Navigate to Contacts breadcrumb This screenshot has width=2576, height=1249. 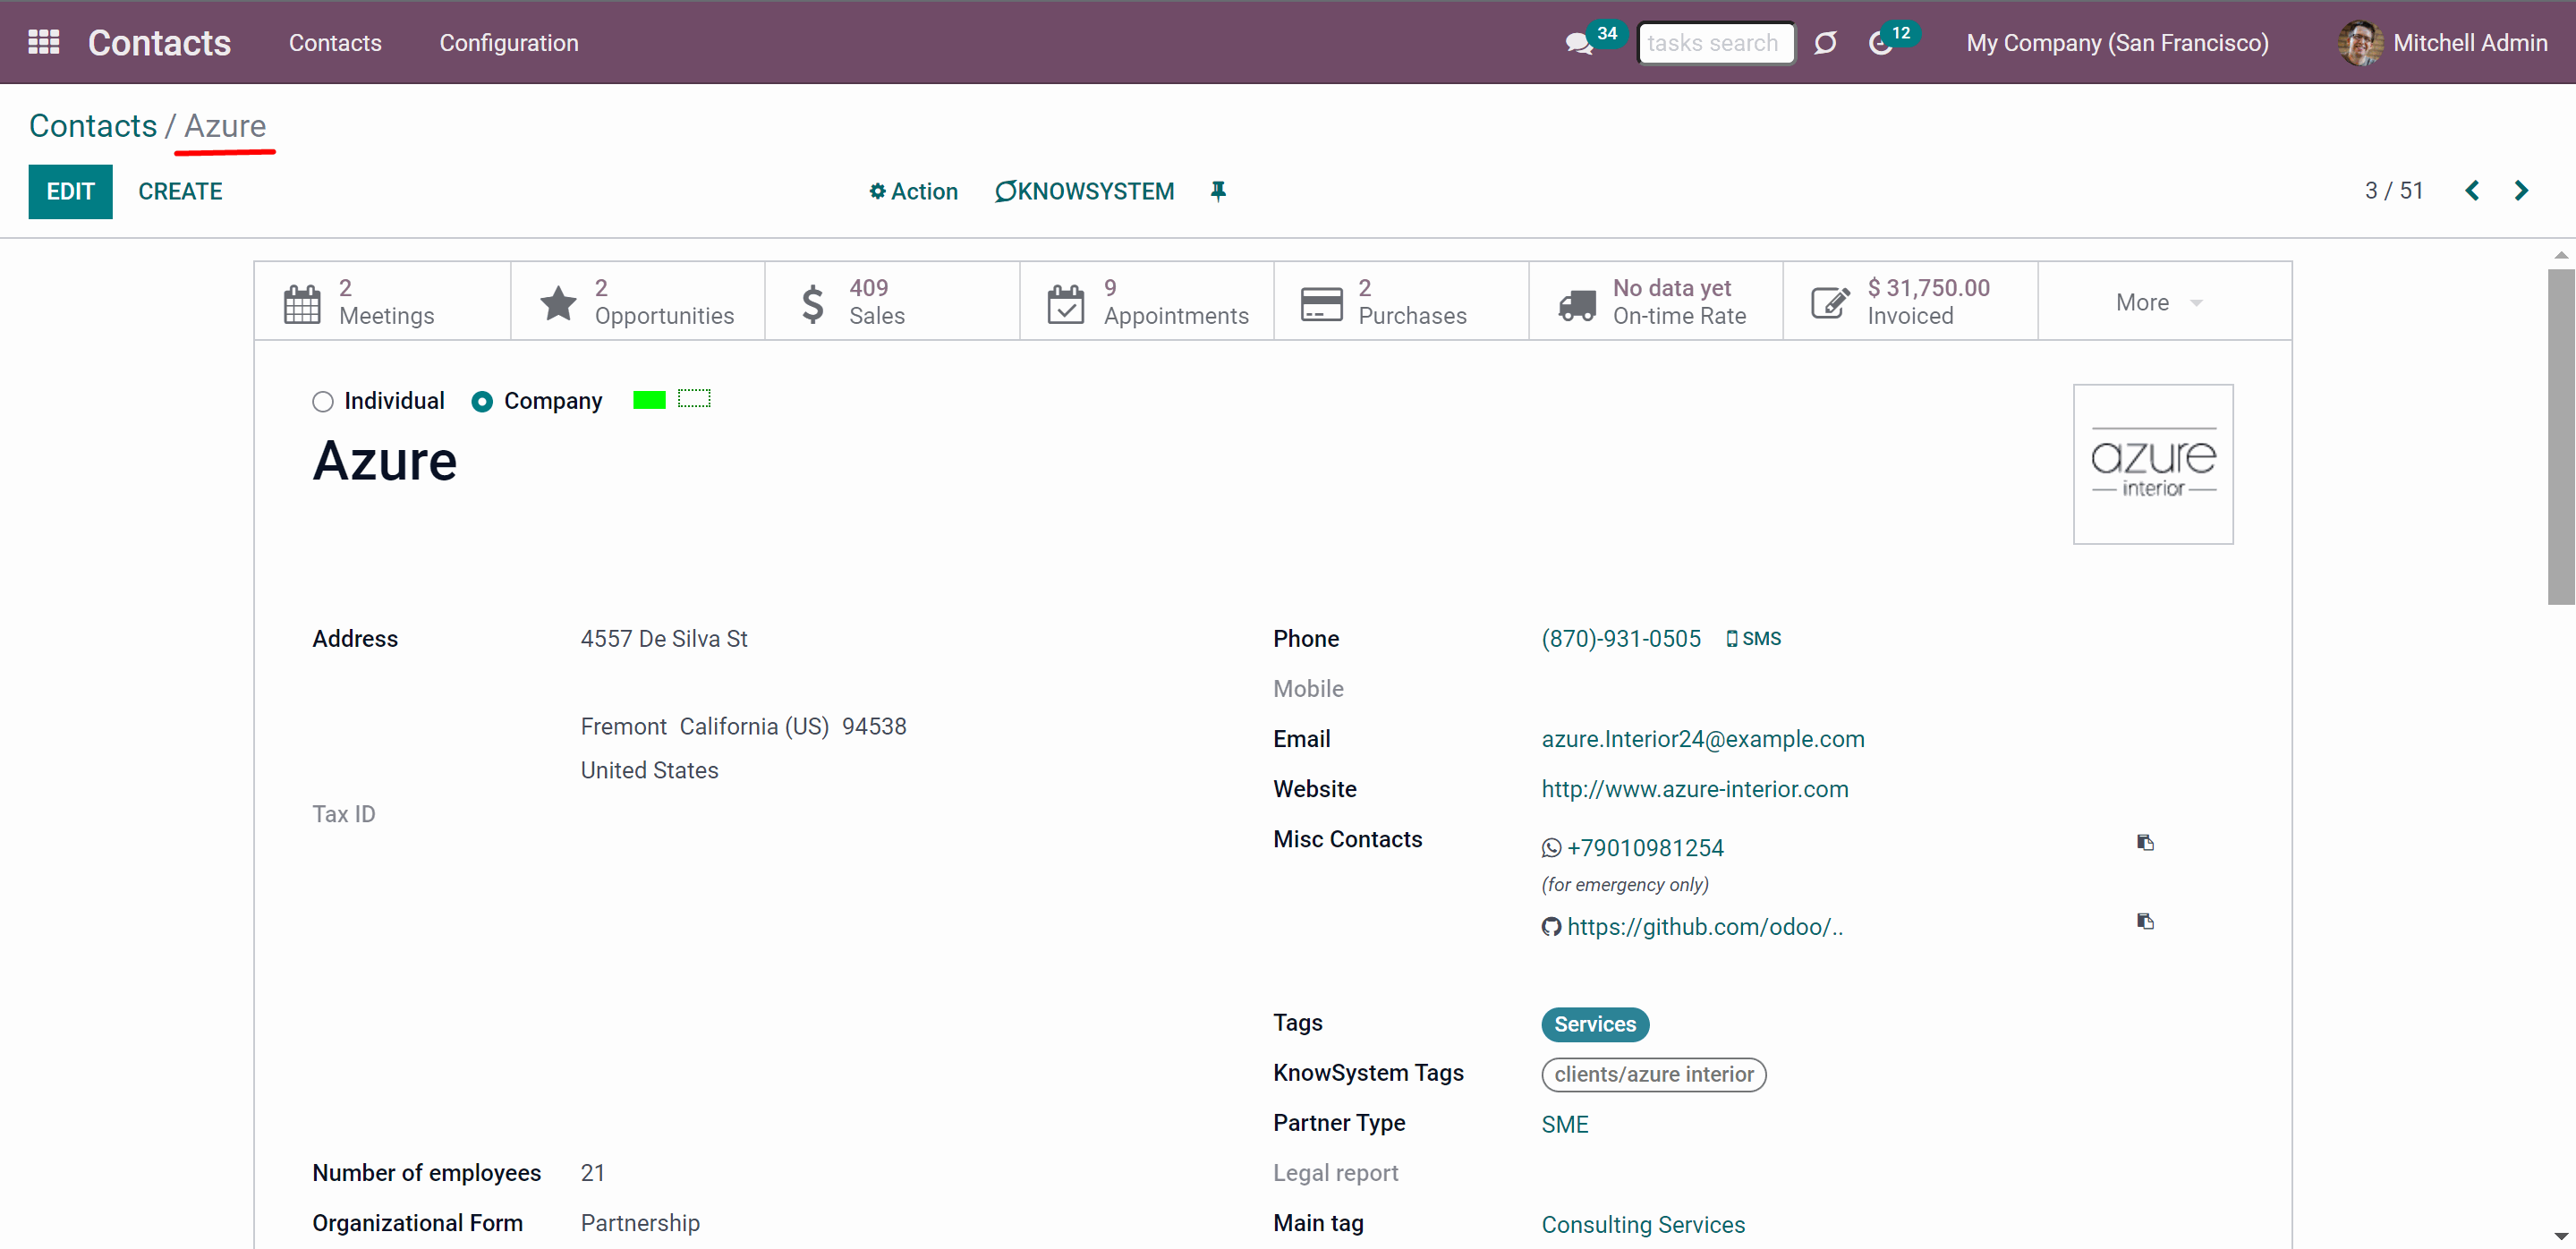[x=93, y=126]
